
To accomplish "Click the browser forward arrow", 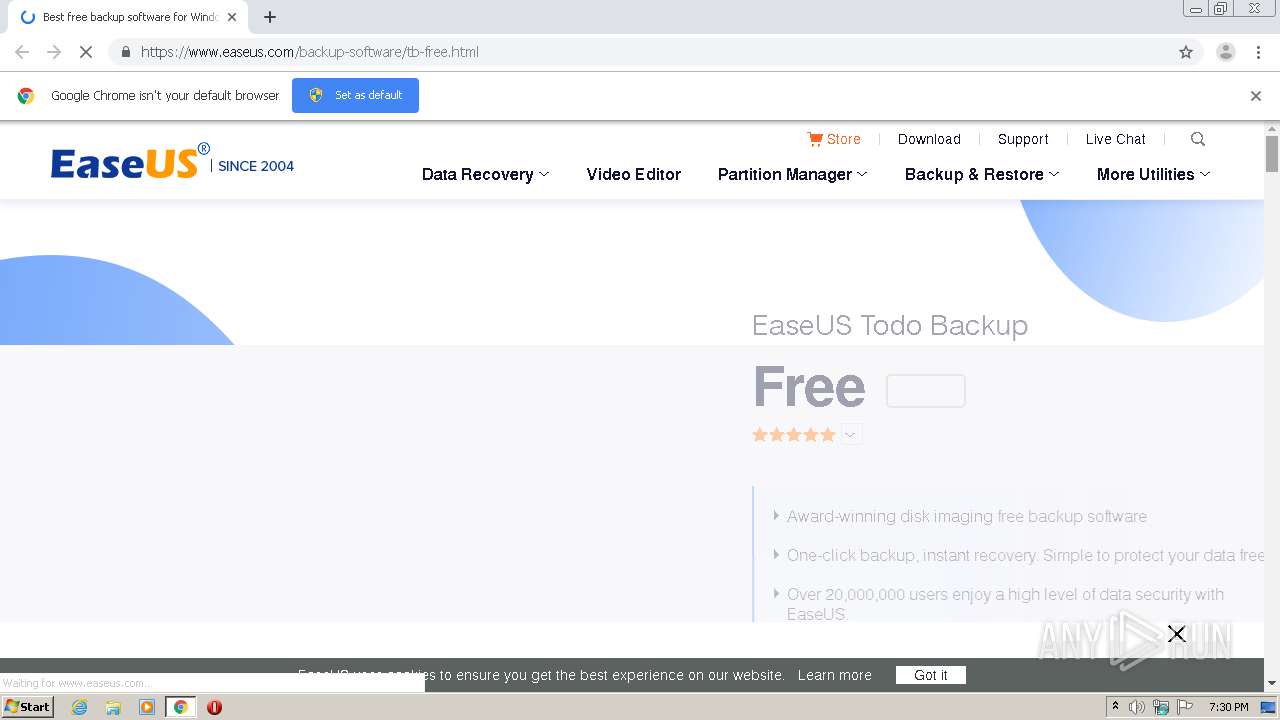I will 54,52.
